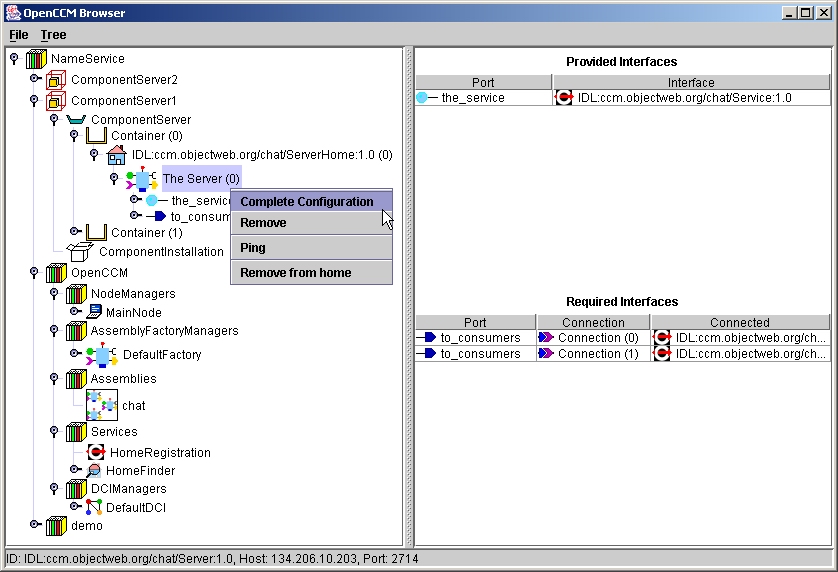Click the ComponentInstallation box icon
The image size is (838, 572).
pyautogui.click(x=80, y=251)
